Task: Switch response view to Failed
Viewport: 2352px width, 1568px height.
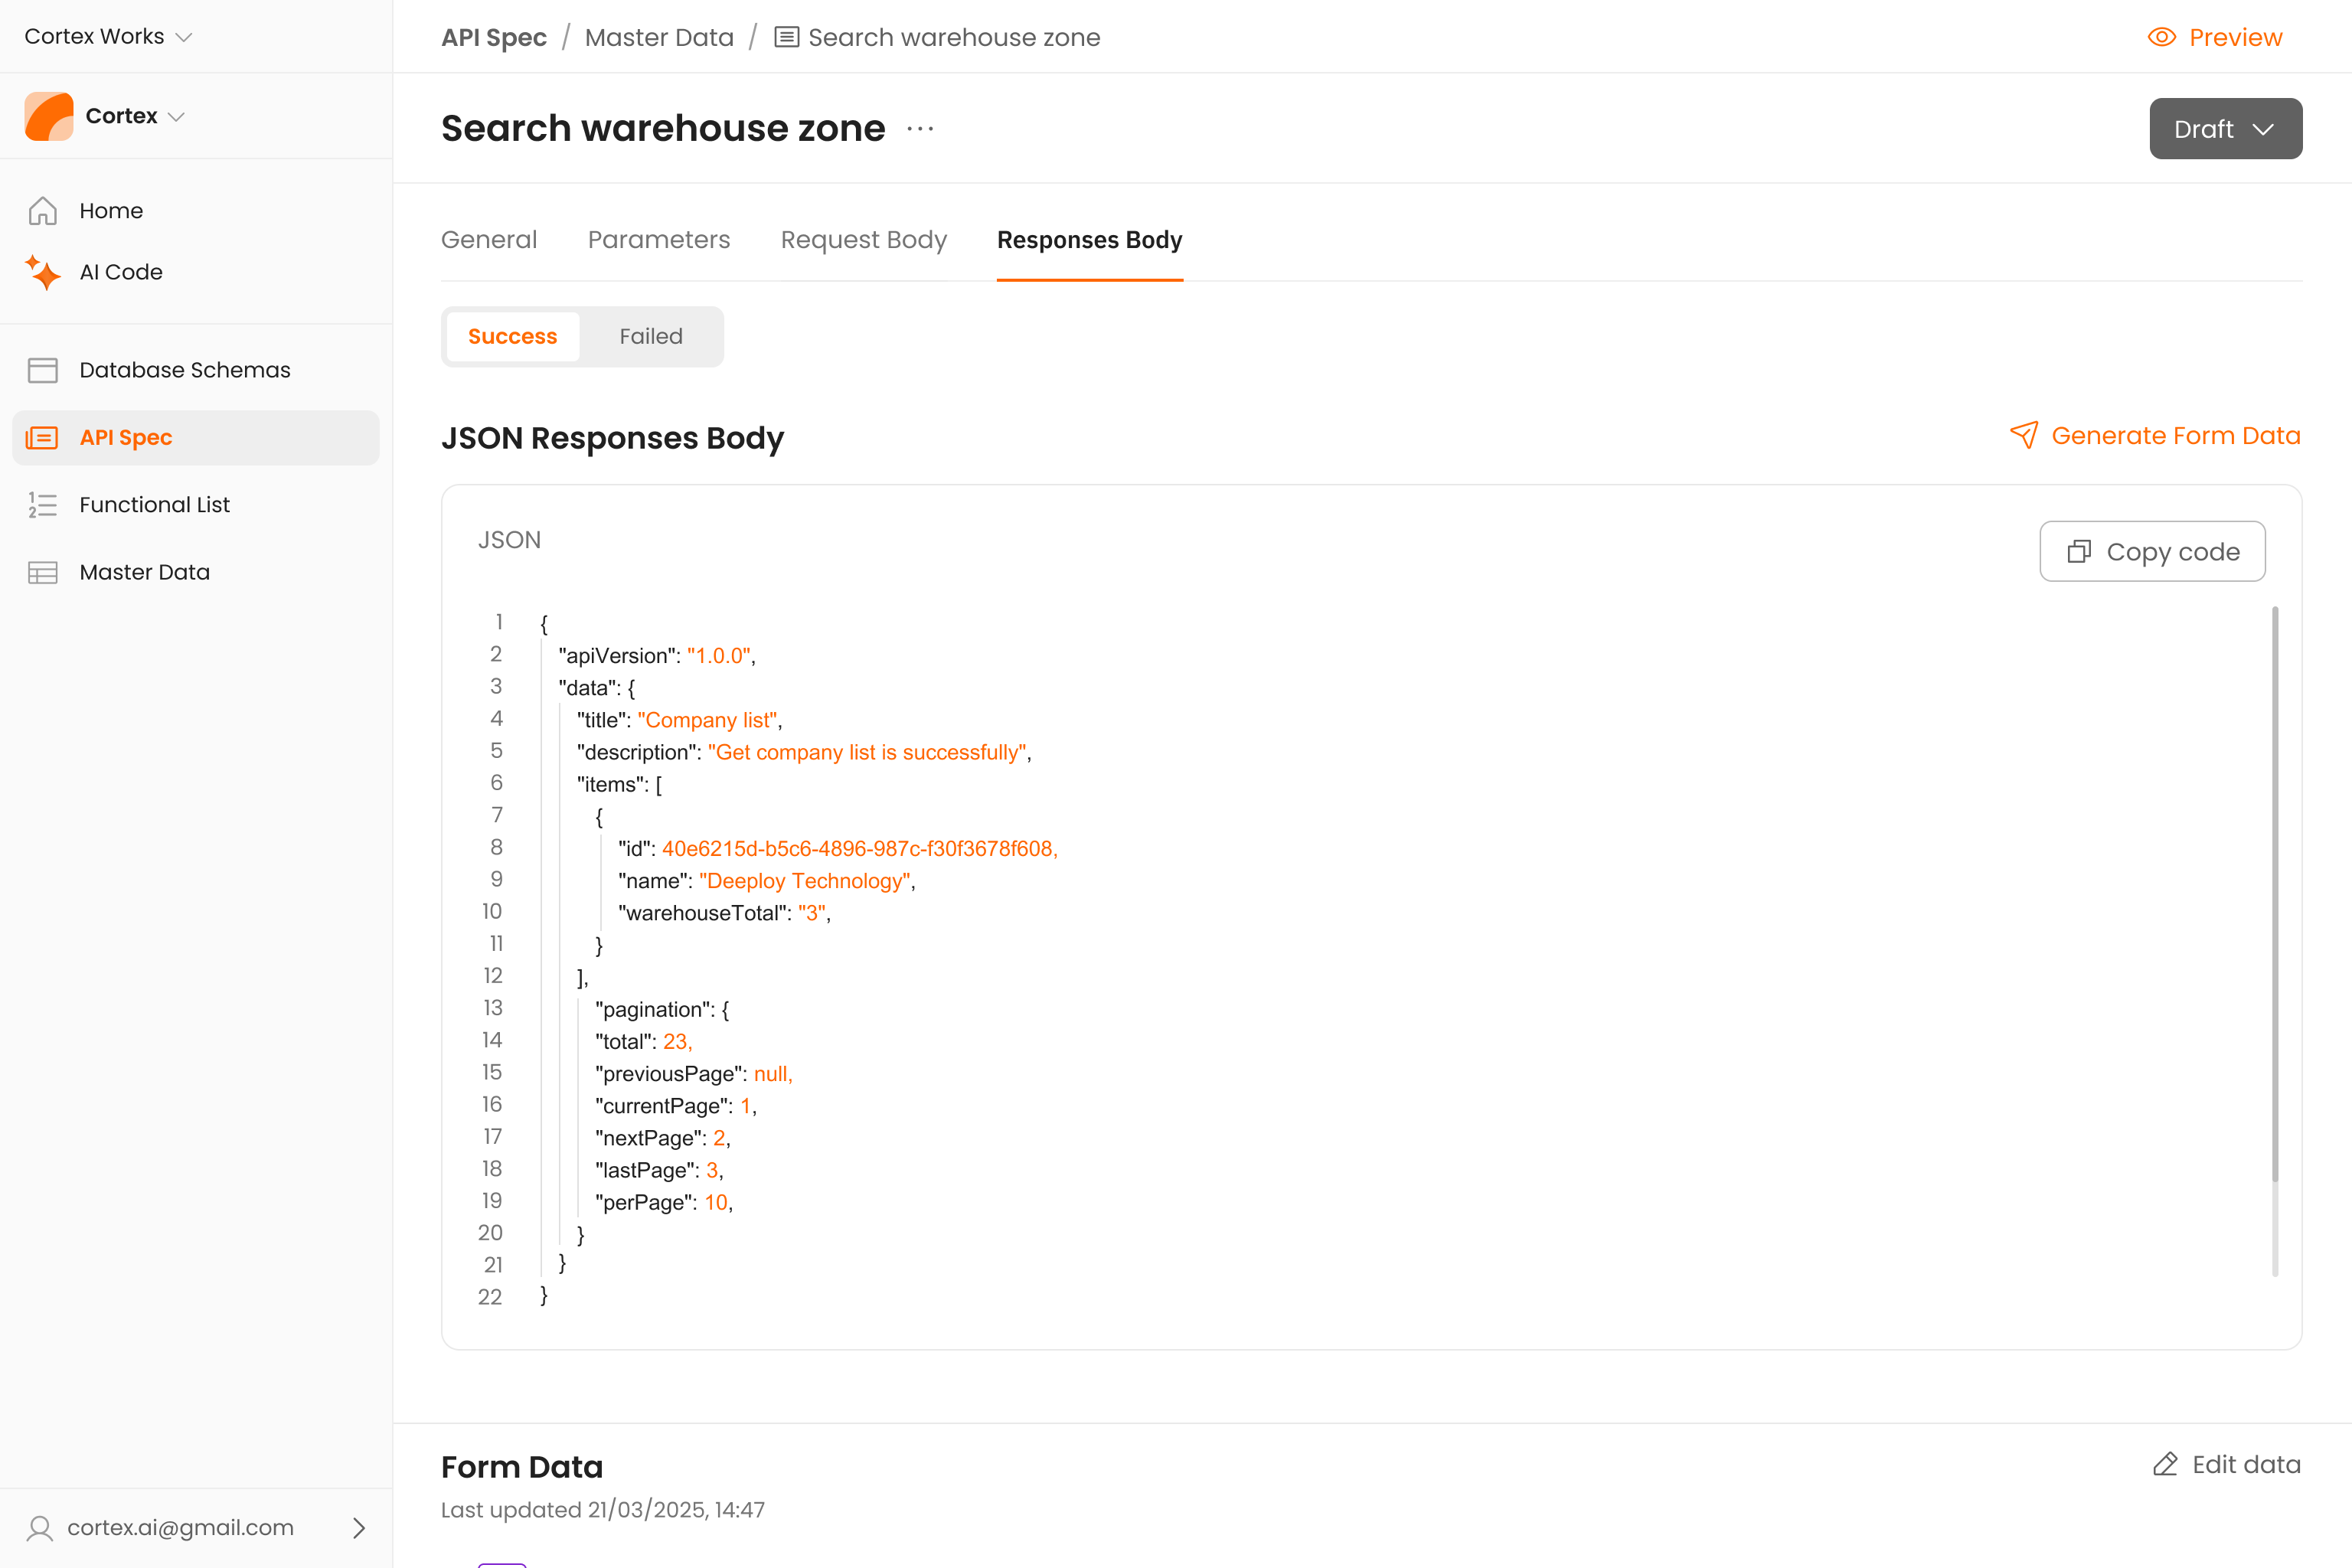Action: [650, 337]
